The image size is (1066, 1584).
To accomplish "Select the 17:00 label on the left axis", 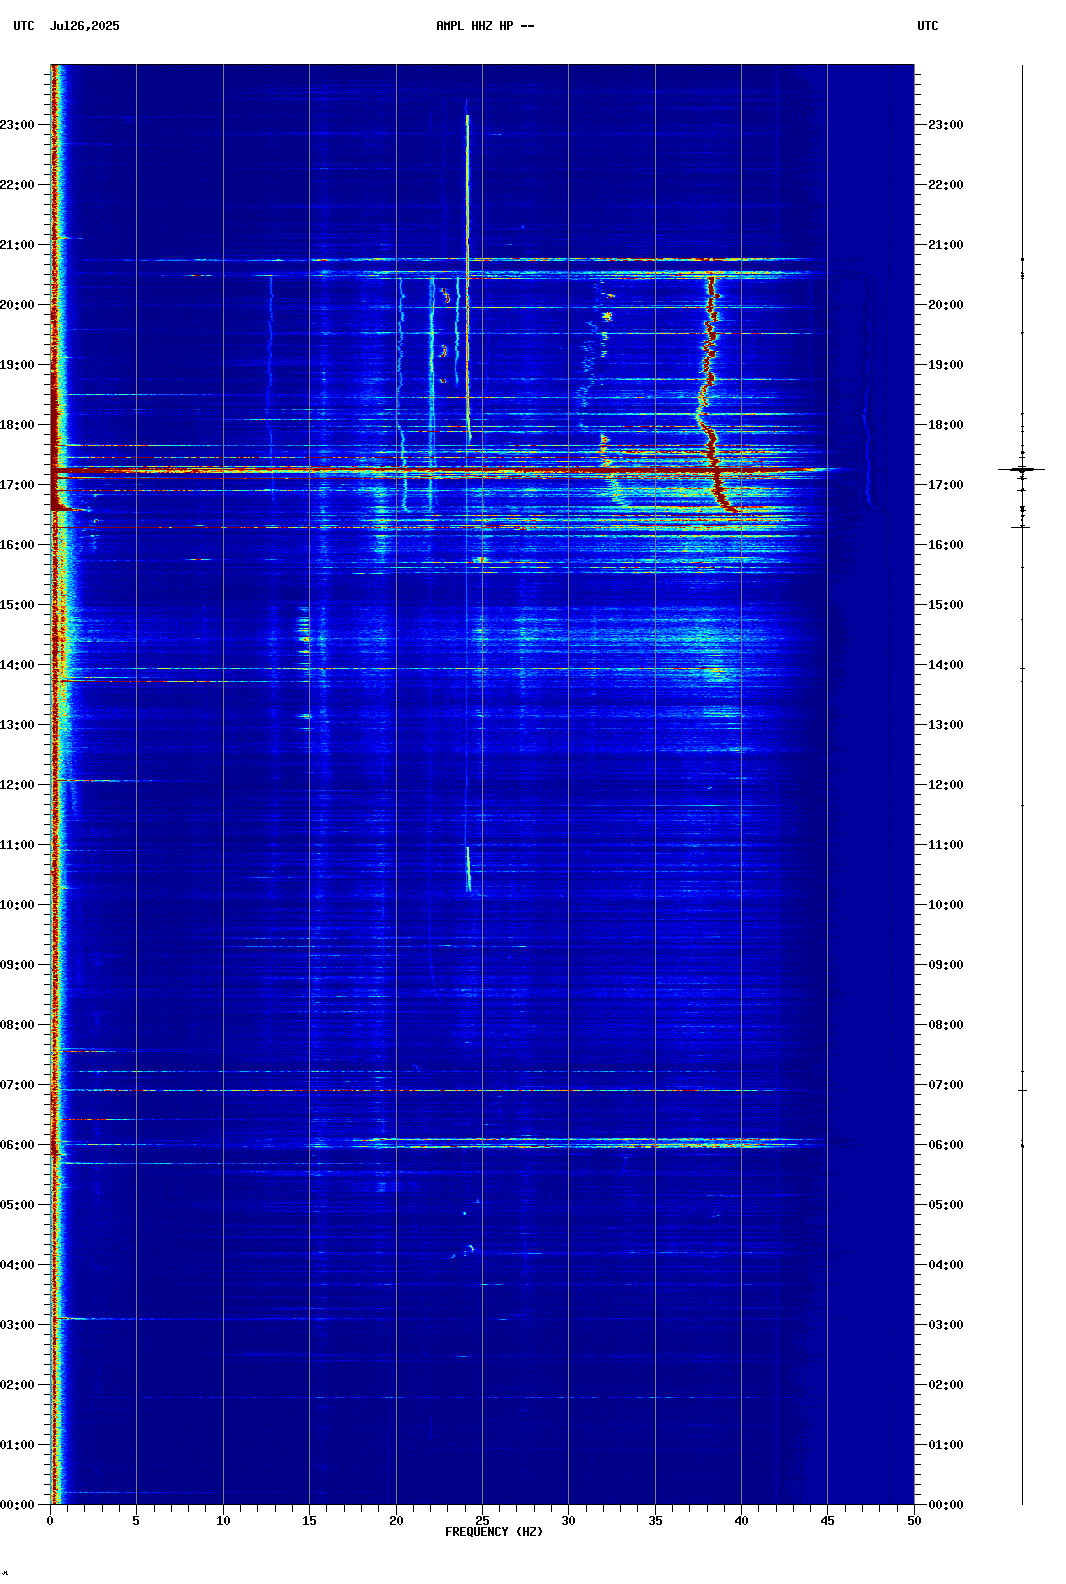I will point(17,485).
